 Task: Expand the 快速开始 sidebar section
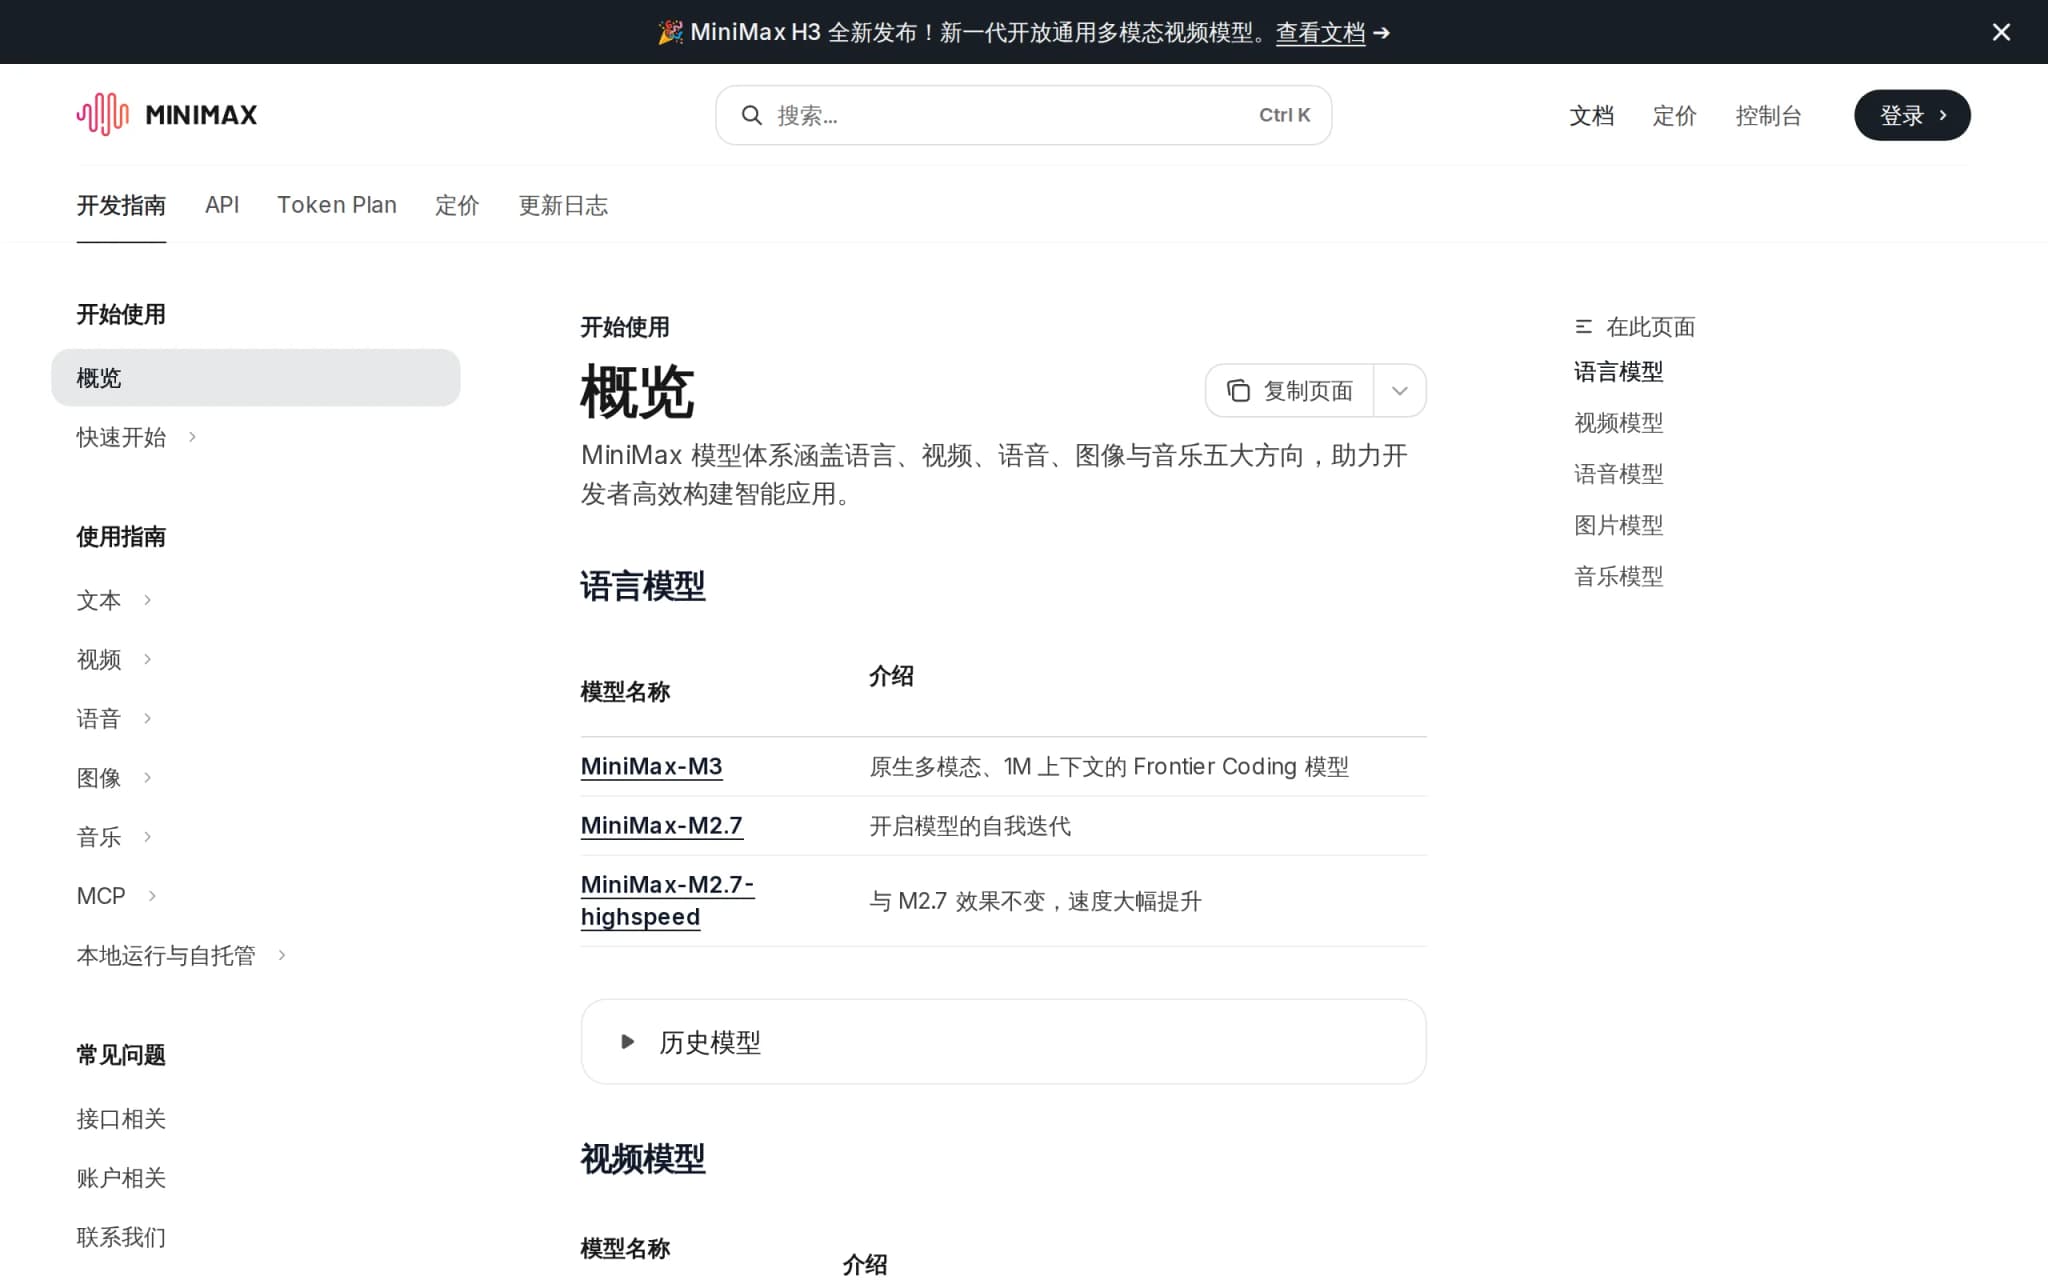click(192, 437)
